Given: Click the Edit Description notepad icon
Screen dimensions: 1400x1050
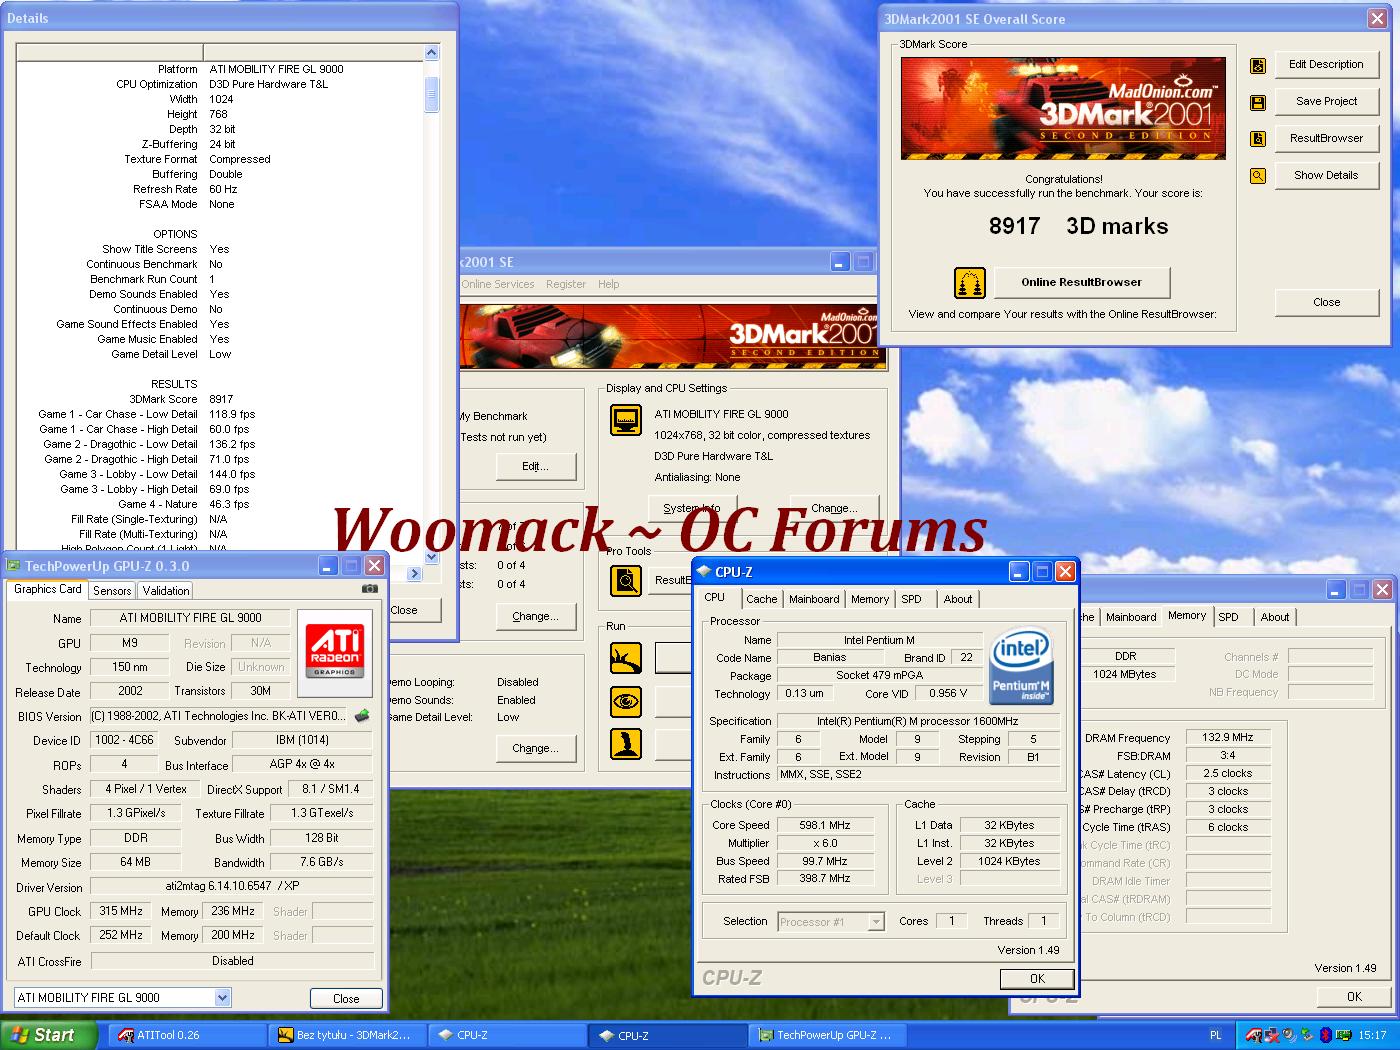Looking at the screenshot, I should (x=1258, y=66).
